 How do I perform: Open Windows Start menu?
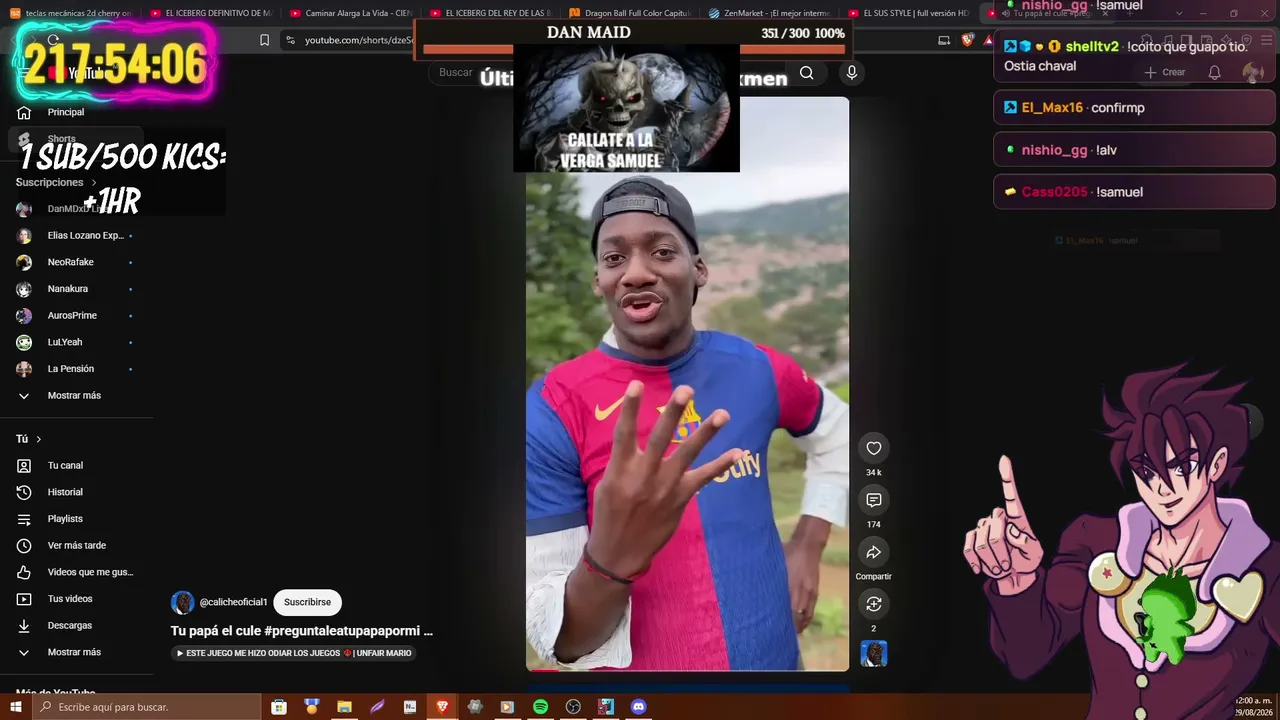point(15,707)
